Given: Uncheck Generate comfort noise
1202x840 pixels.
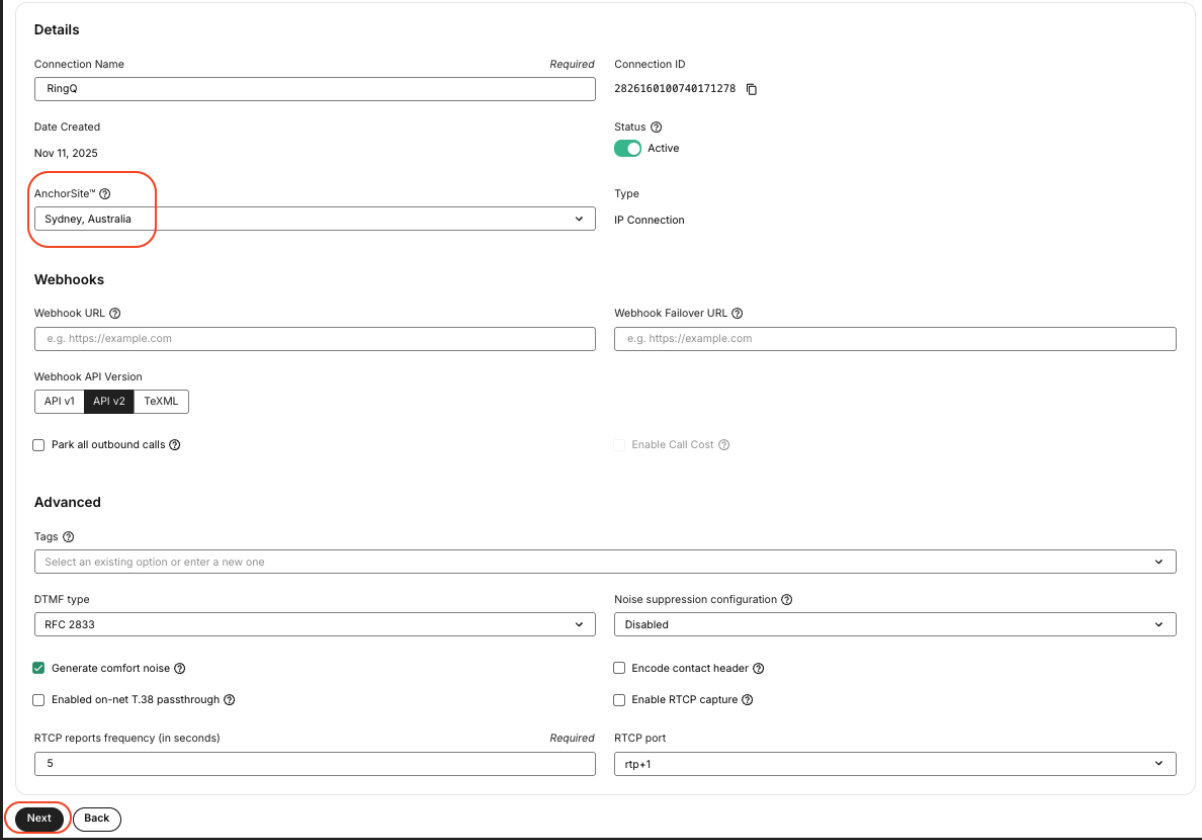Looking at the screenshot, I should coord(38,668).
